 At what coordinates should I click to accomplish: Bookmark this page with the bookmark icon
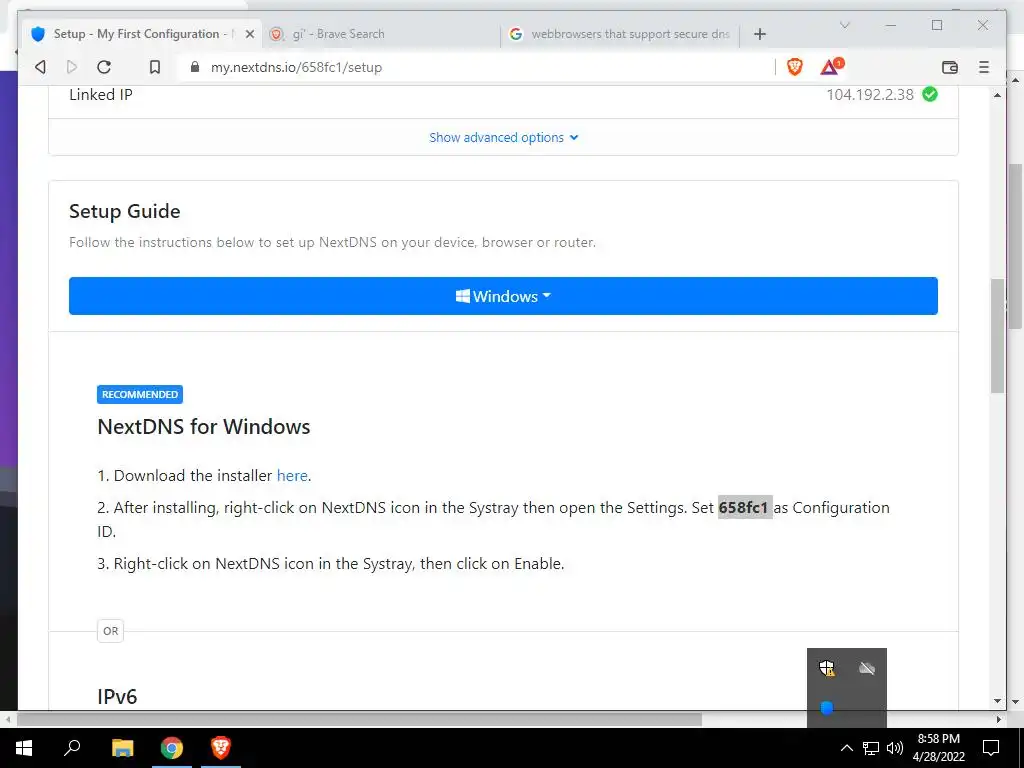pyautogui.click(x=155, y=67)
